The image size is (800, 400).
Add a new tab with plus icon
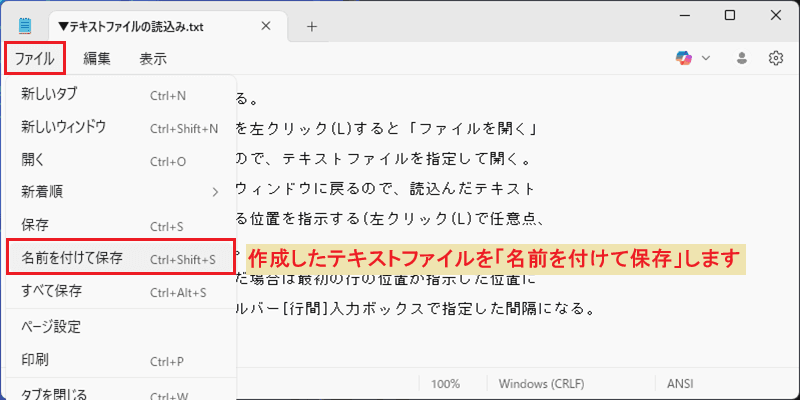(x=312, y=27)
